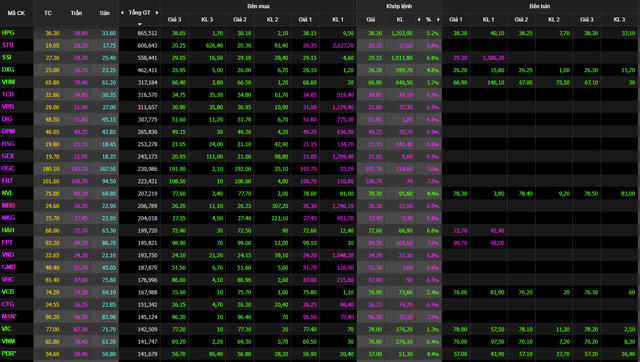Open VIC stock ticker

(x=7, y=329)
